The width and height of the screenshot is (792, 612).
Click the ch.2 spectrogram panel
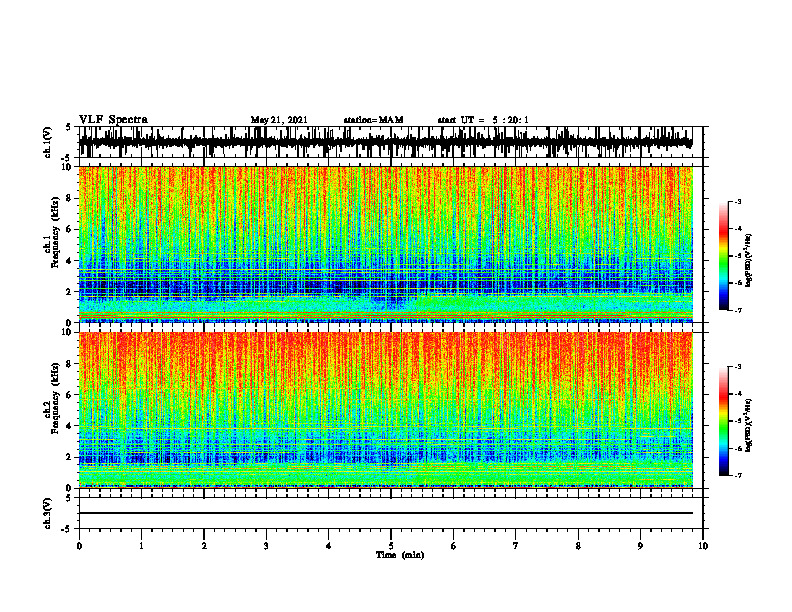pyautogui.click(x=385, y=410)
